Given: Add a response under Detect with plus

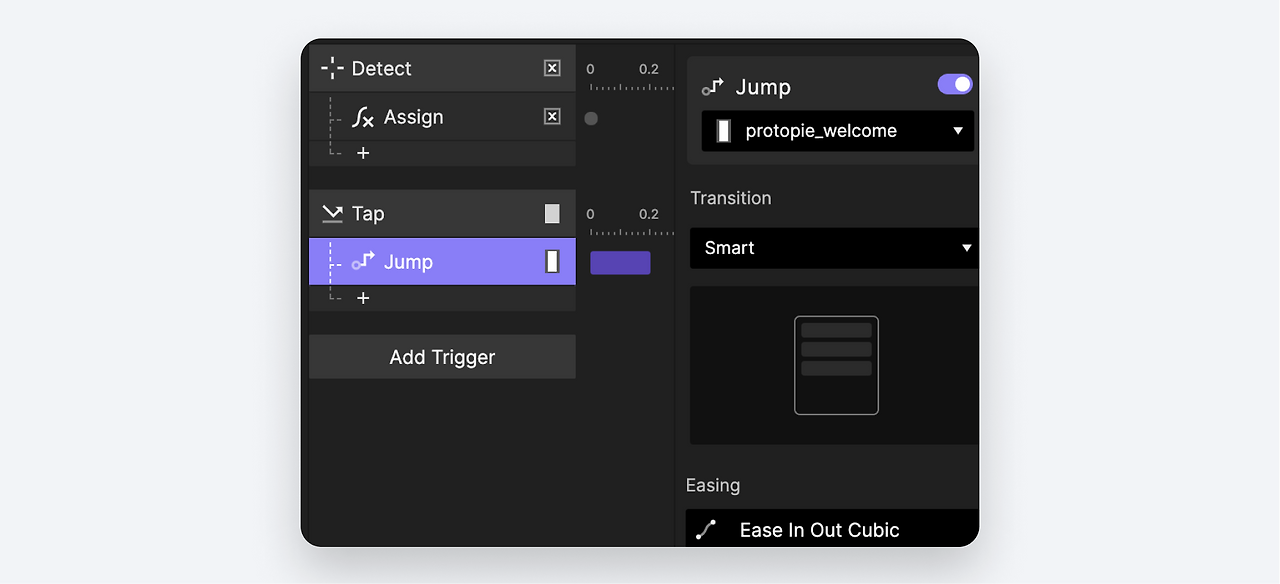Looking at the screenshot, I should (363, 153).
